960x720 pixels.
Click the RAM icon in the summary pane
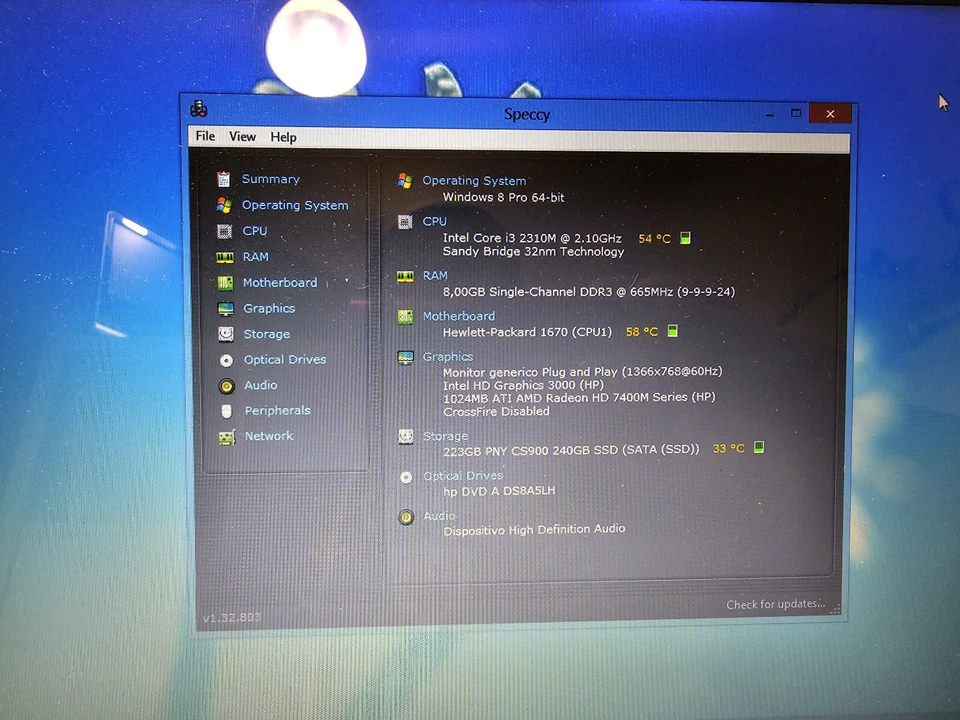[x=405, y=277]
